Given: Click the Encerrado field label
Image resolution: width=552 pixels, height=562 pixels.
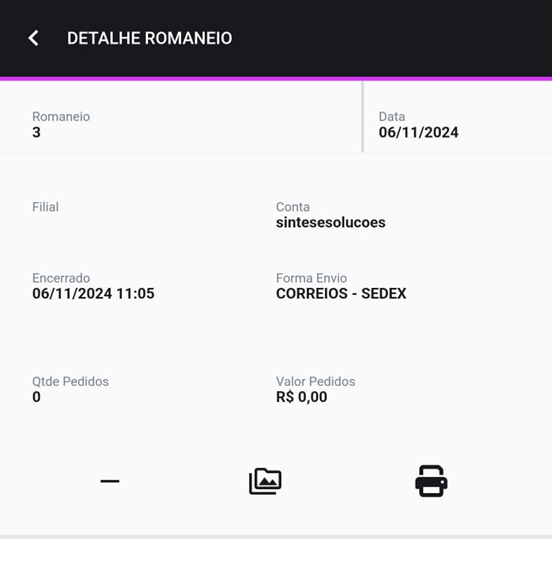Looking at the screenshot, I should pyautogui.click(x=61, y=278).
